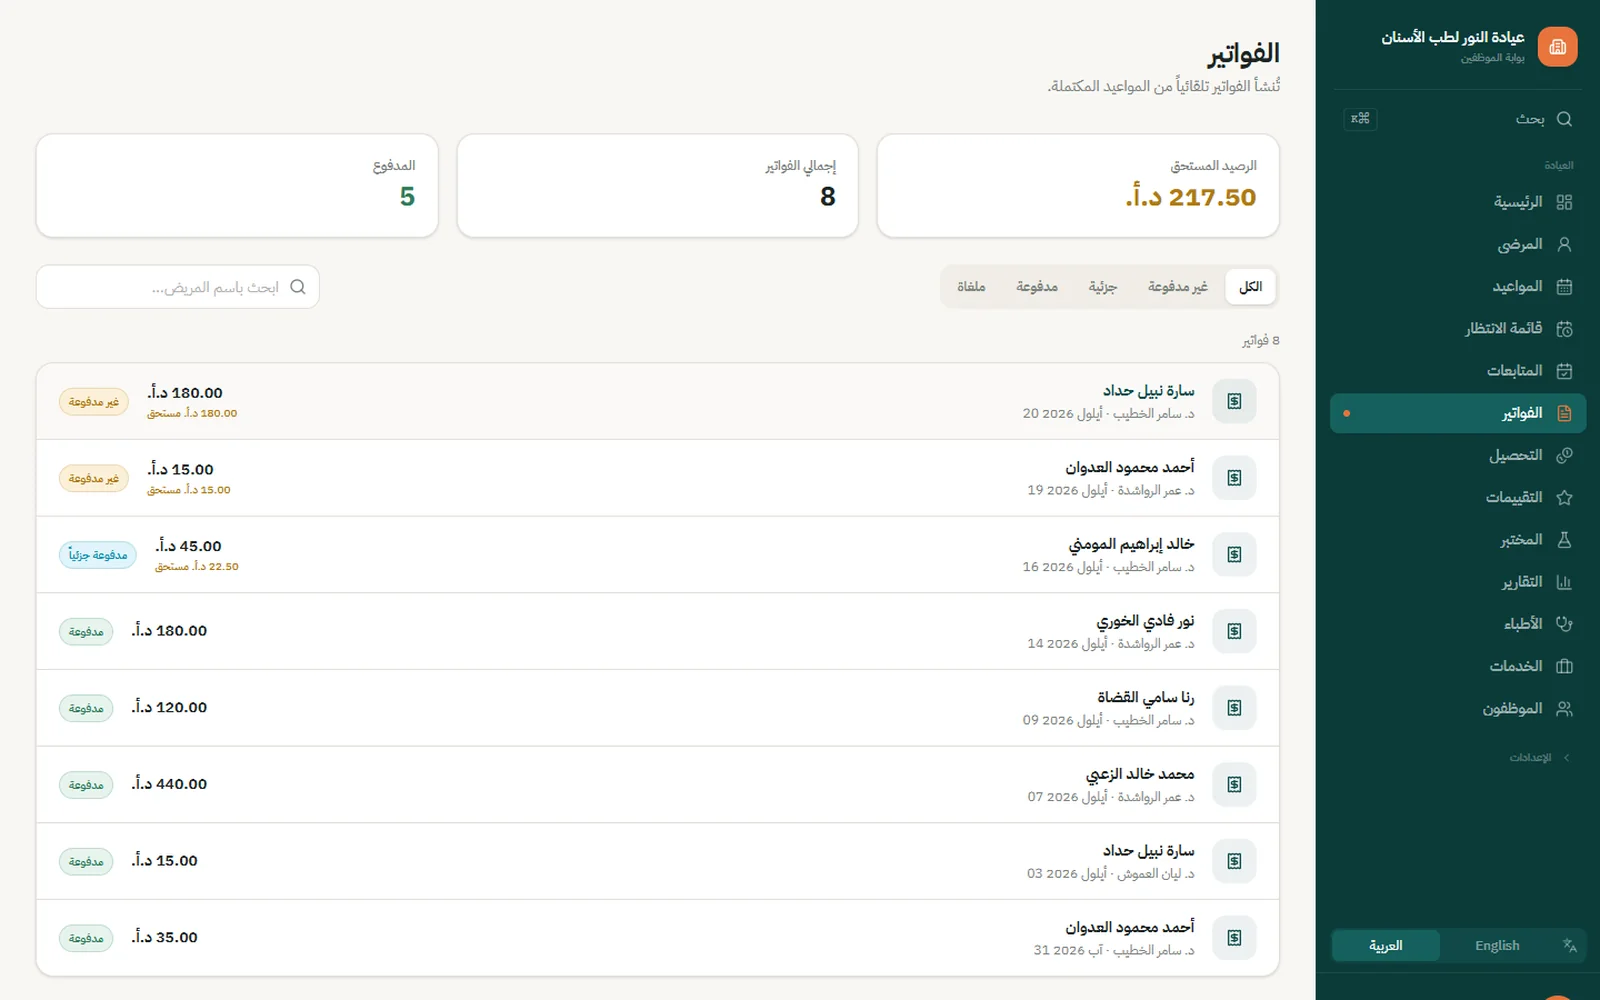This screenshot has width=1600, height=1000.
Task: Switch language to English
Action: click(1497, 945)
